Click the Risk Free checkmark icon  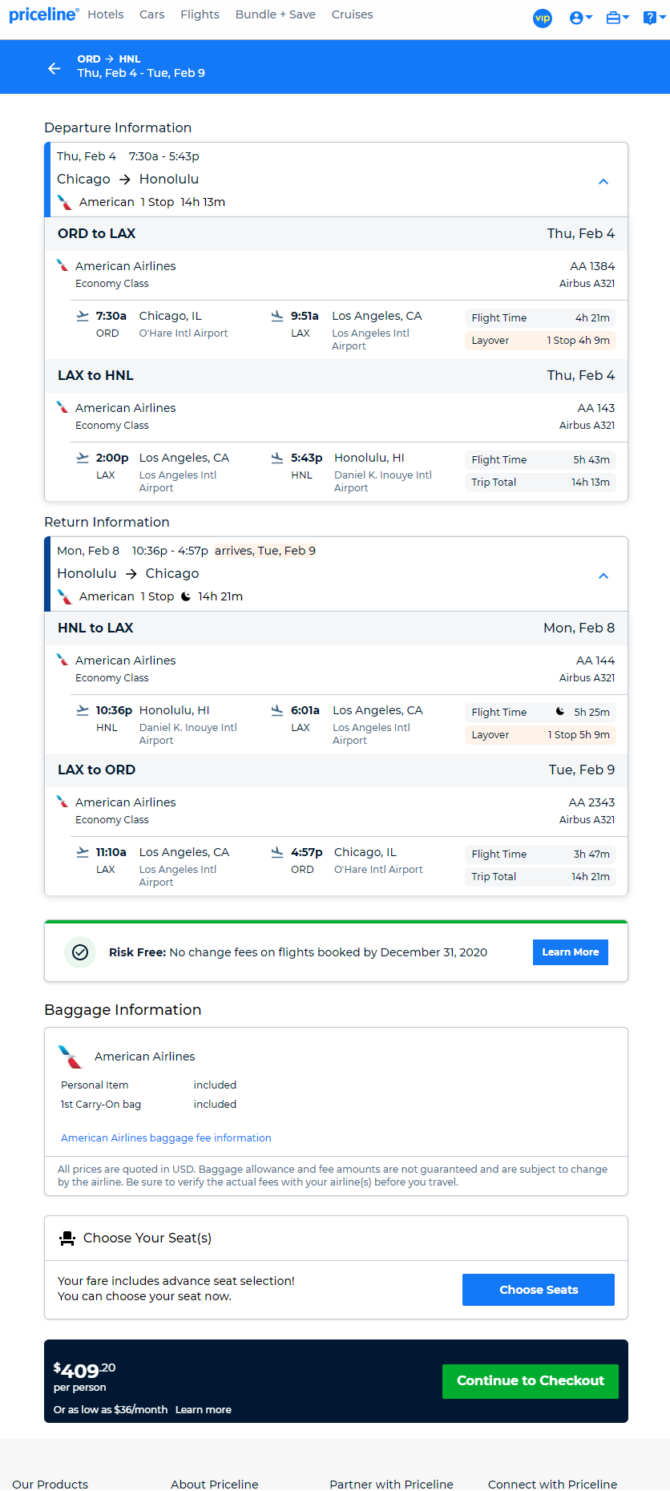click(80, 952)
